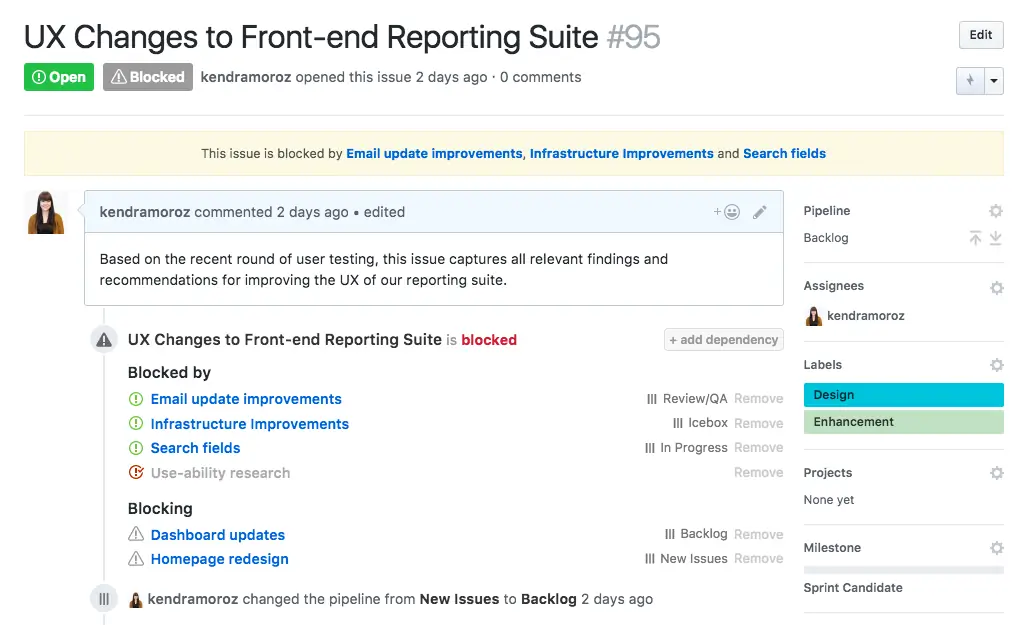The height and width of the screenshot is (625, 1033).
Task: Click the kendramoroz assignee name
Action: pyautogui.click(x=866, y=316)
